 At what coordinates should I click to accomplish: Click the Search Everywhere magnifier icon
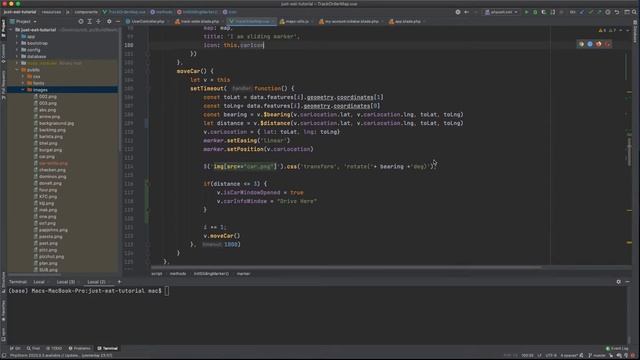click(x=635, y=12)
